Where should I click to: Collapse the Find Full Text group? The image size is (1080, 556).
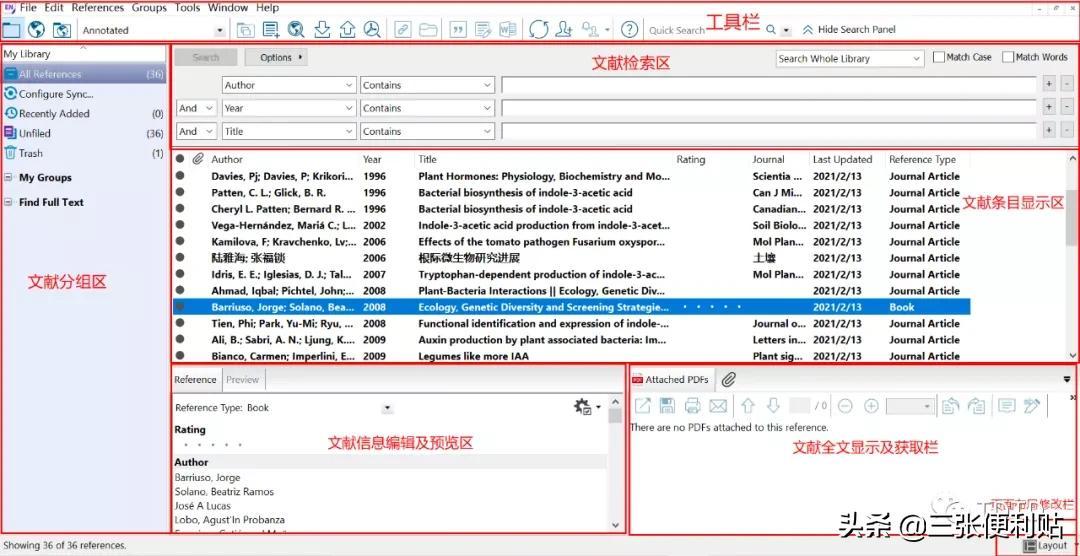pyautogui.click(x=8, y=202)
